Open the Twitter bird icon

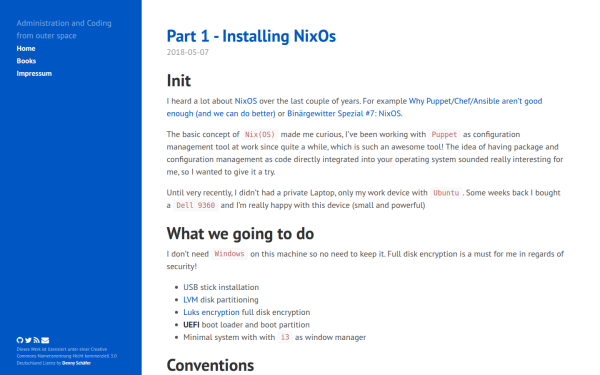pyautogui.click(x=28, y=340)
